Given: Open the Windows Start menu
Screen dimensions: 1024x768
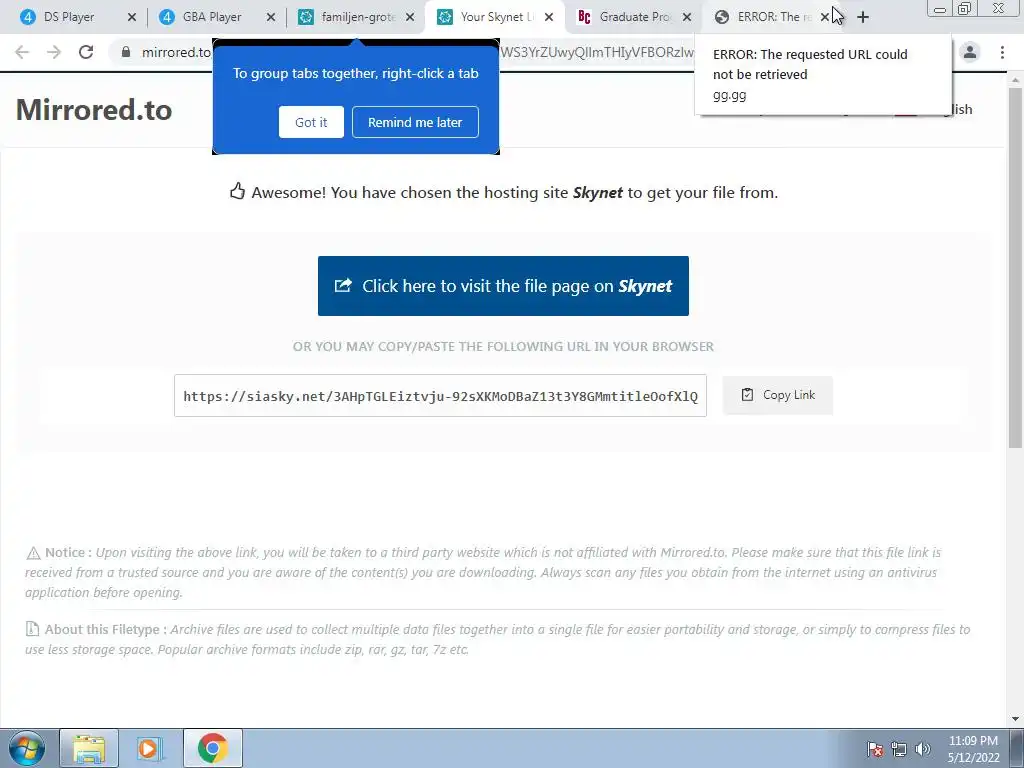Looking at the screenshot, I should [x=26, y=748].
